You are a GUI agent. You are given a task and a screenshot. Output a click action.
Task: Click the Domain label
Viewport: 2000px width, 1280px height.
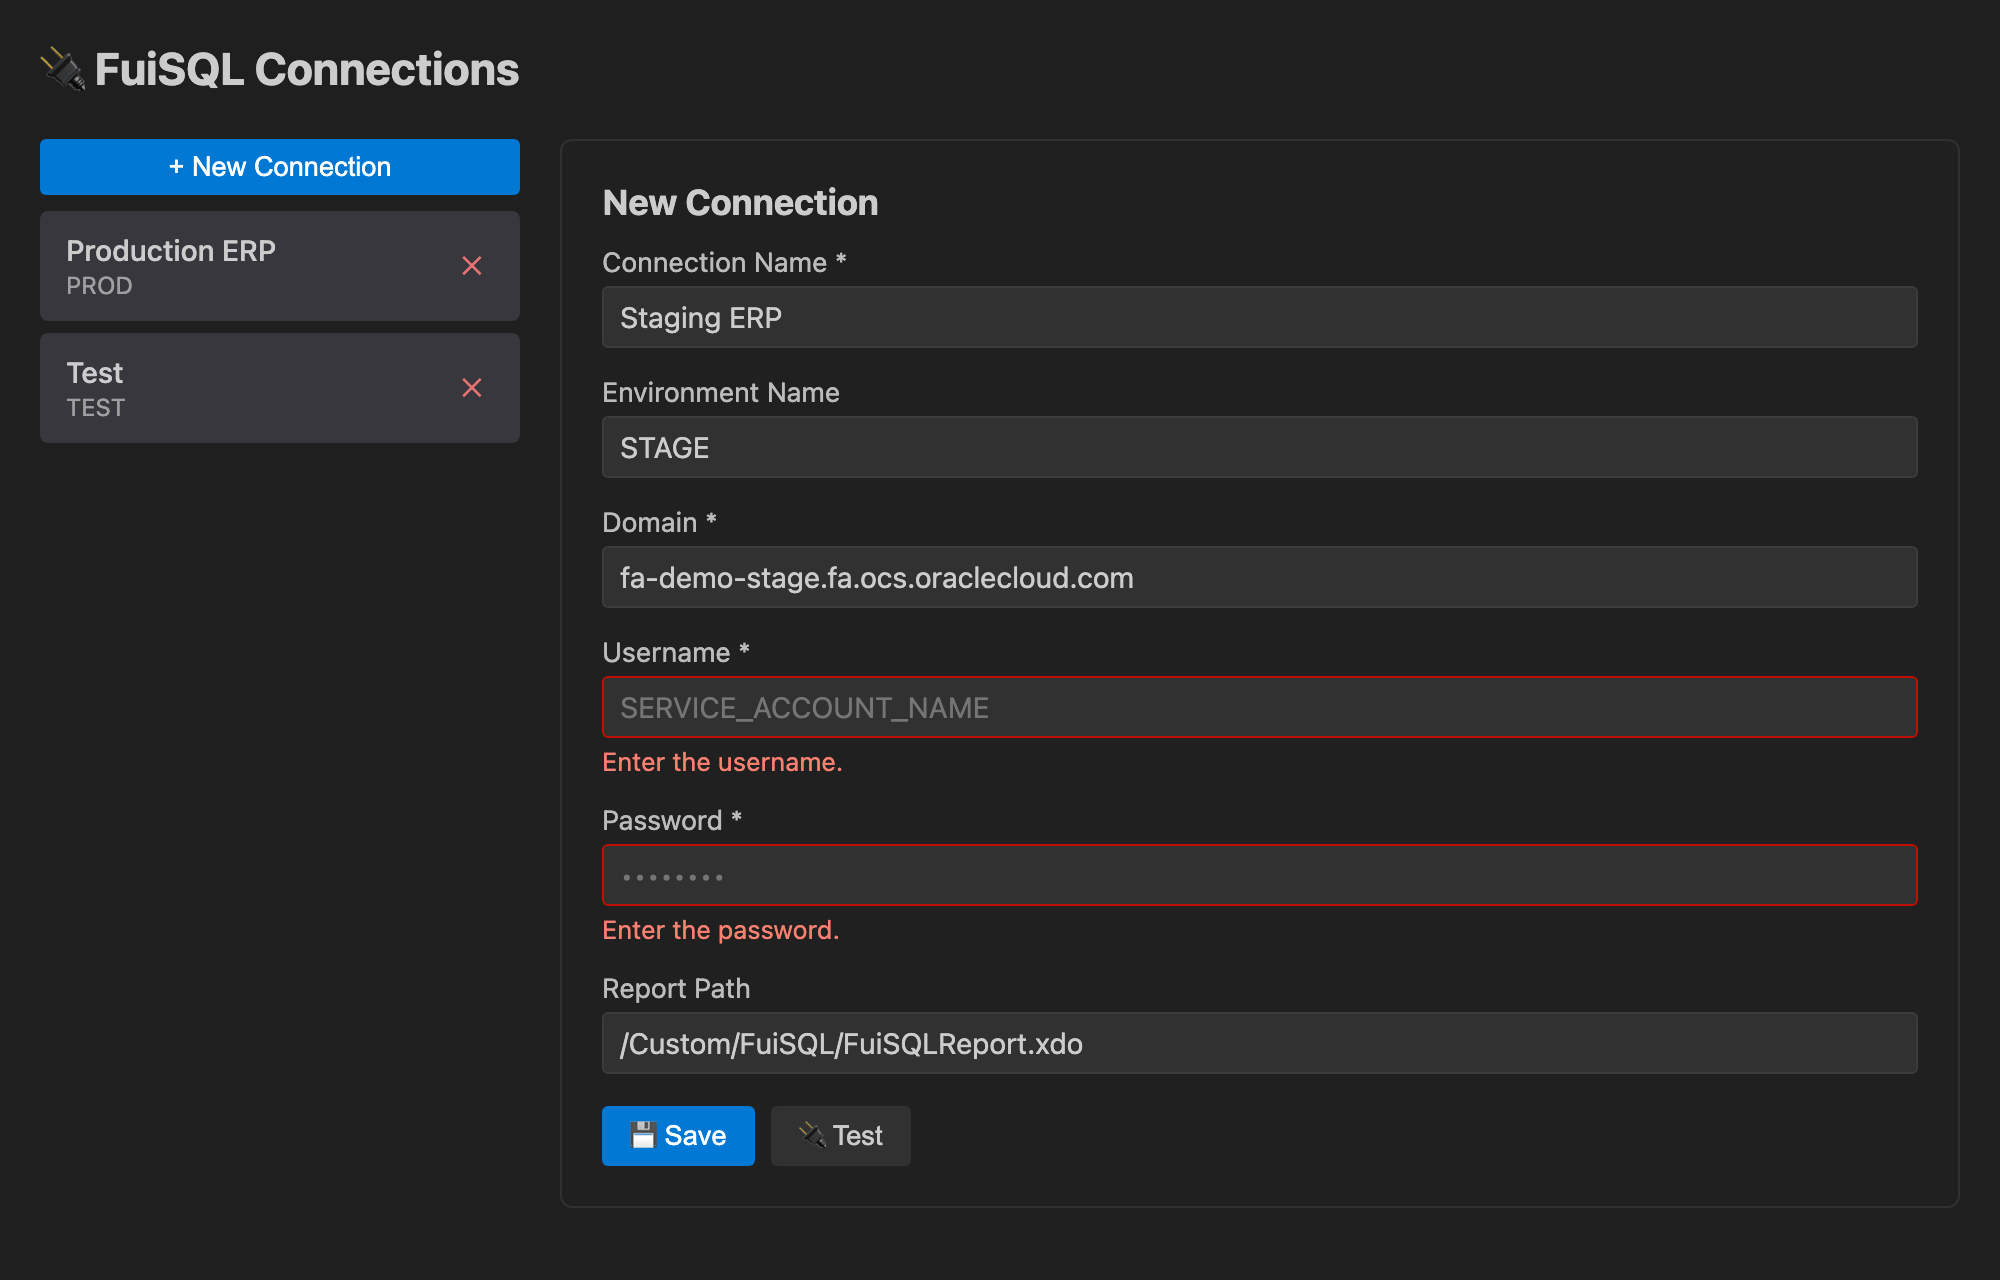pyautogui.click(x=659, y=522)
